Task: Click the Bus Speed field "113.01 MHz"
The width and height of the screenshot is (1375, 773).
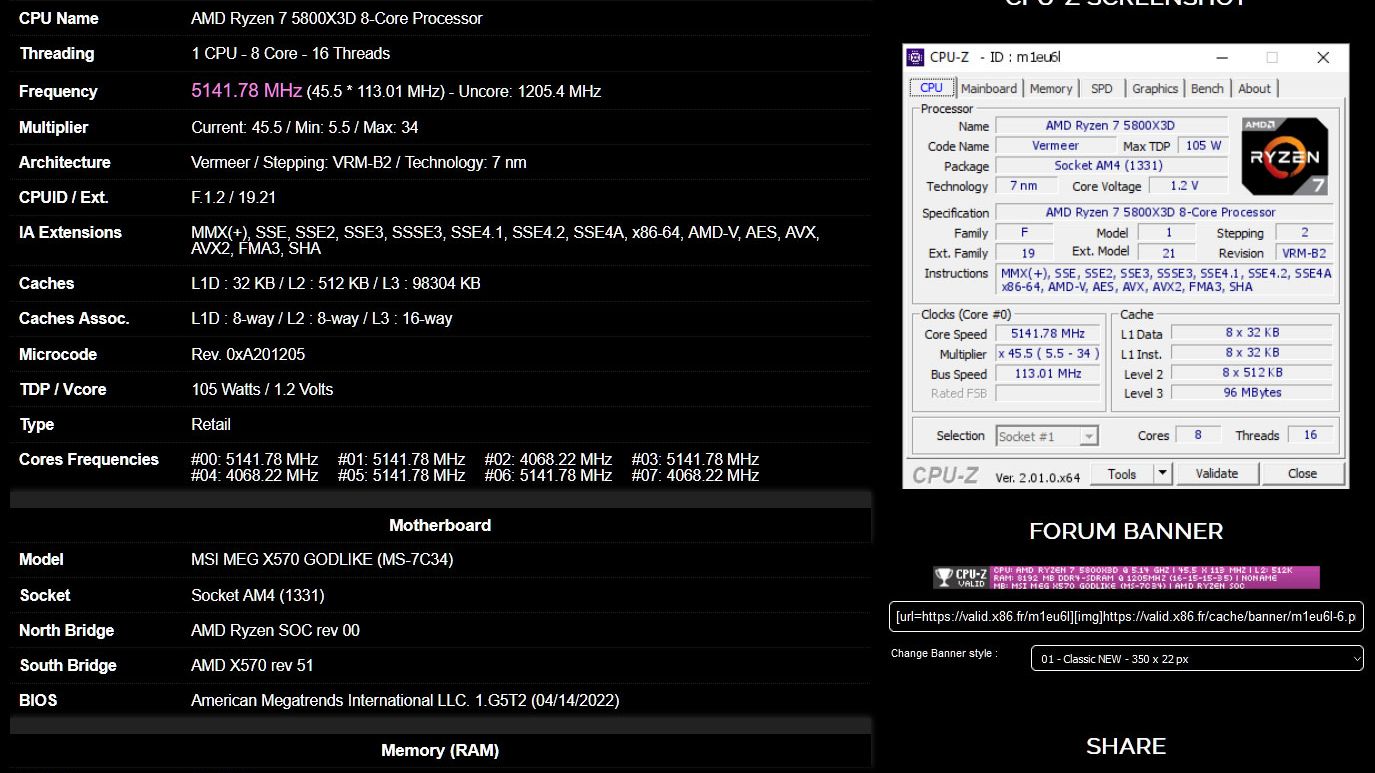Action: click(1048, 374)
